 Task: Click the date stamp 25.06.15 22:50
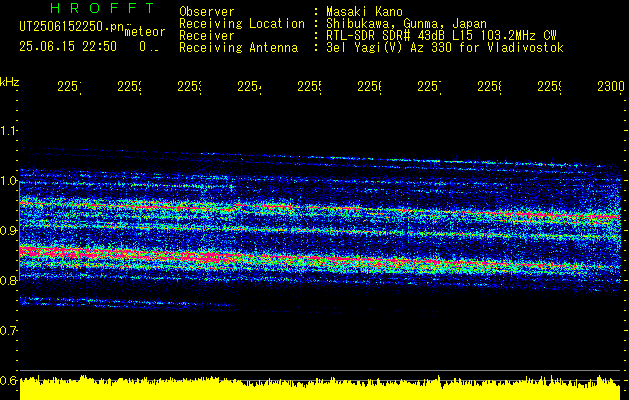click(68, 47)
